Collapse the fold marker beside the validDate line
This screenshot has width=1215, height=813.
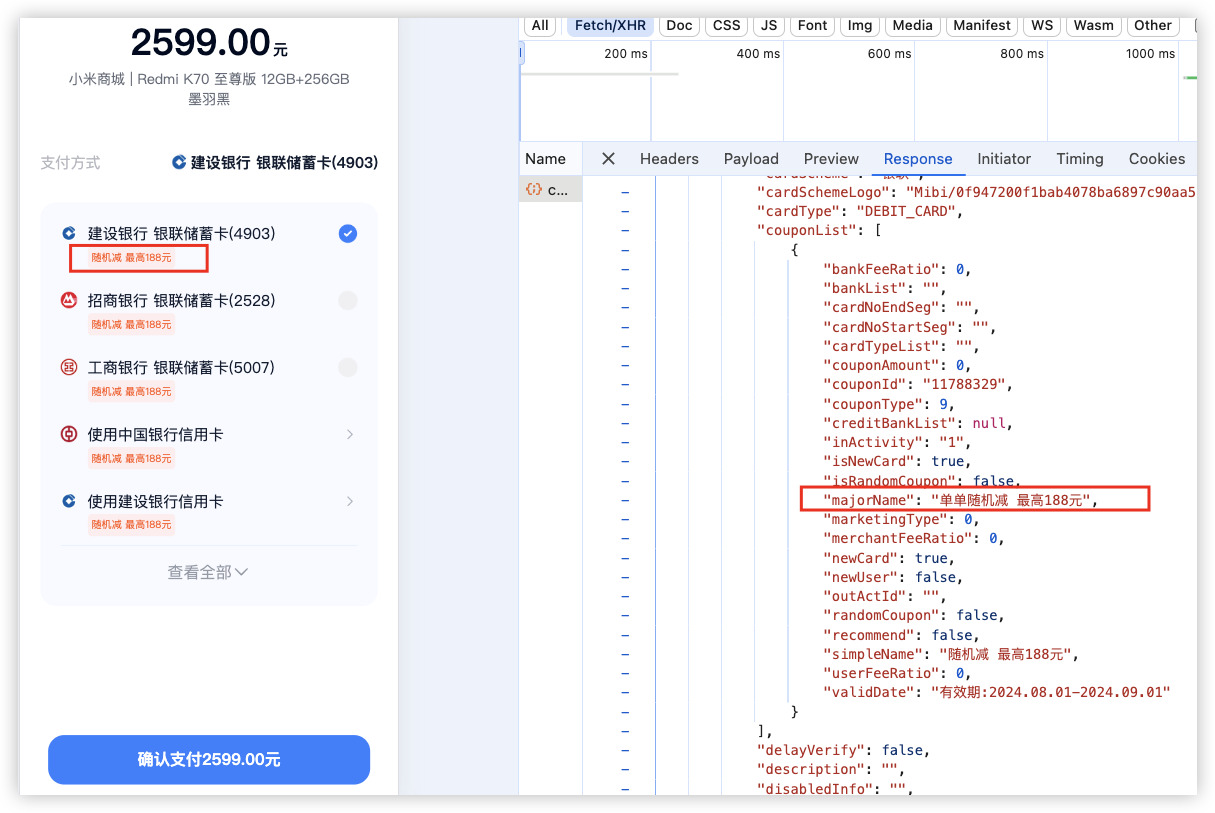[625, 692]
